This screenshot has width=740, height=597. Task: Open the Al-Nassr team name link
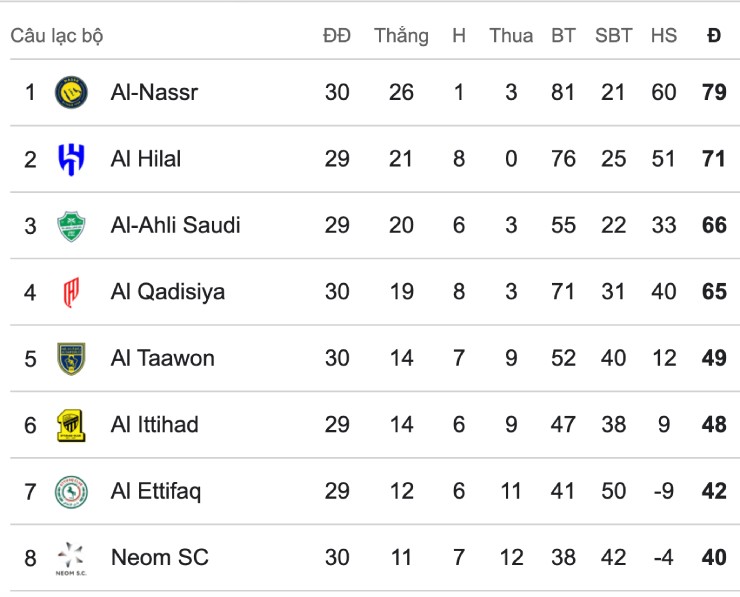tap(154, 92)
